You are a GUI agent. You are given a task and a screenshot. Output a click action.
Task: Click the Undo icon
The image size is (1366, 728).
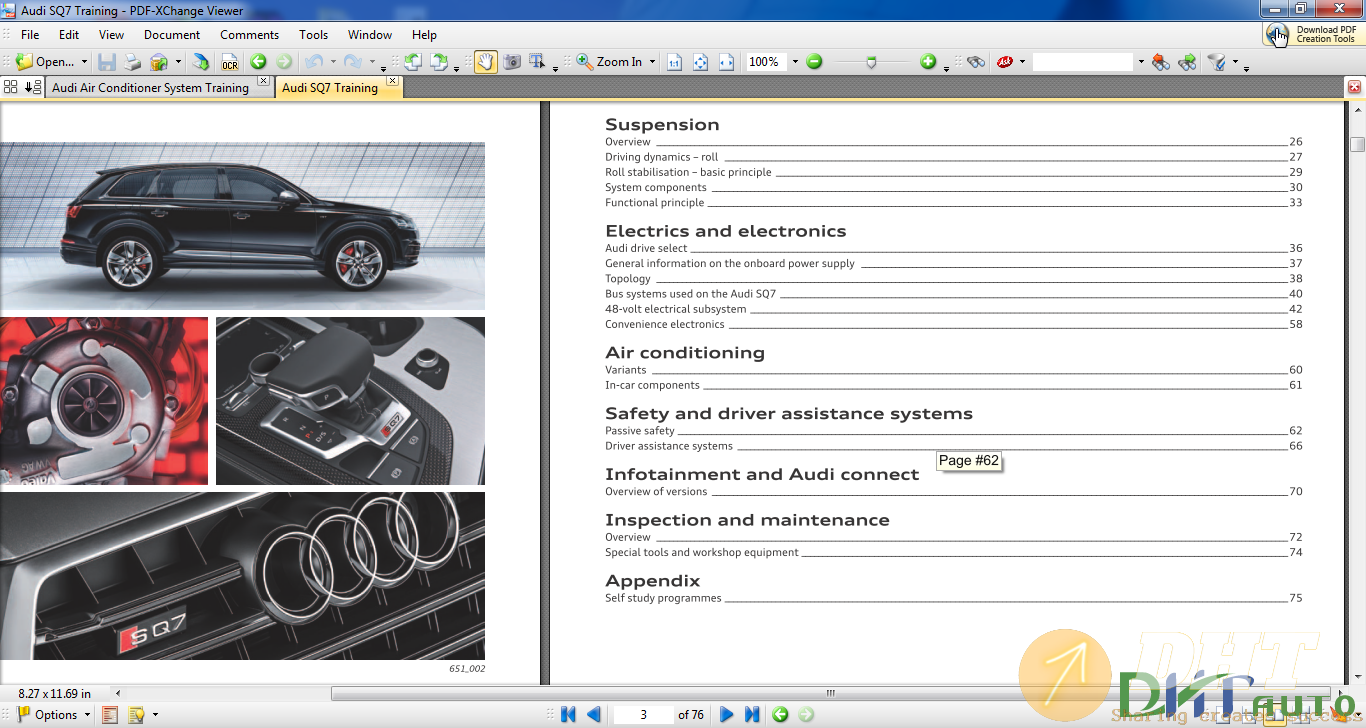click(x=314, y=62)
